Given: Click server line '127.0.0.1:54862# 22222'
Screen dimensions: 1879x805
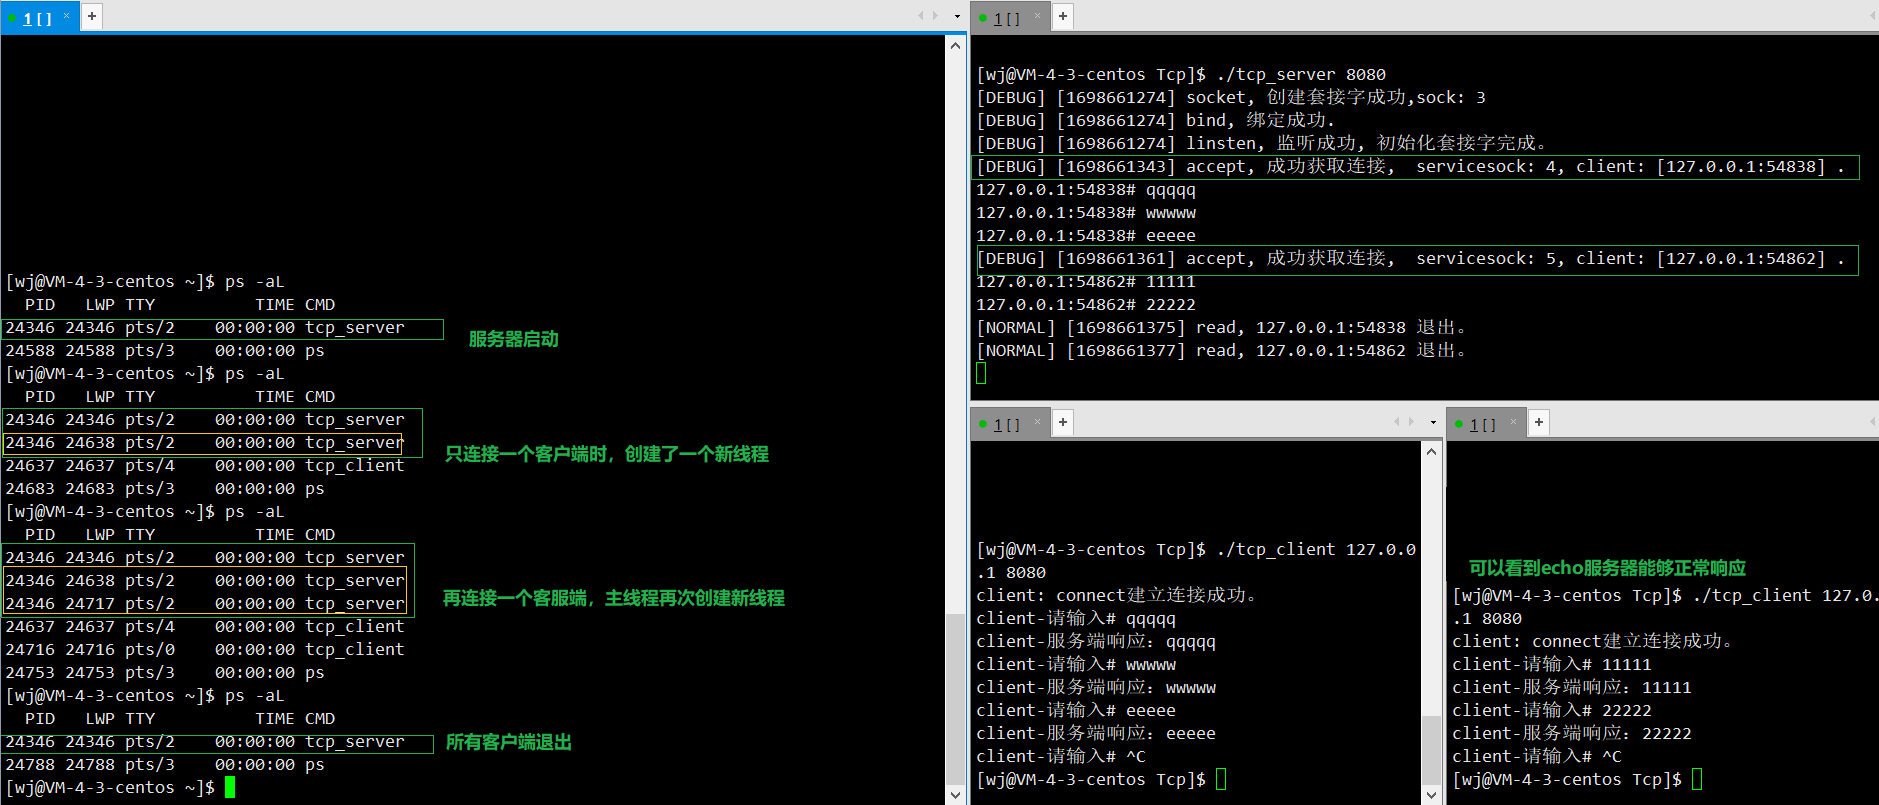Looking at the screenshot, I should click(x=1086, y=304).
